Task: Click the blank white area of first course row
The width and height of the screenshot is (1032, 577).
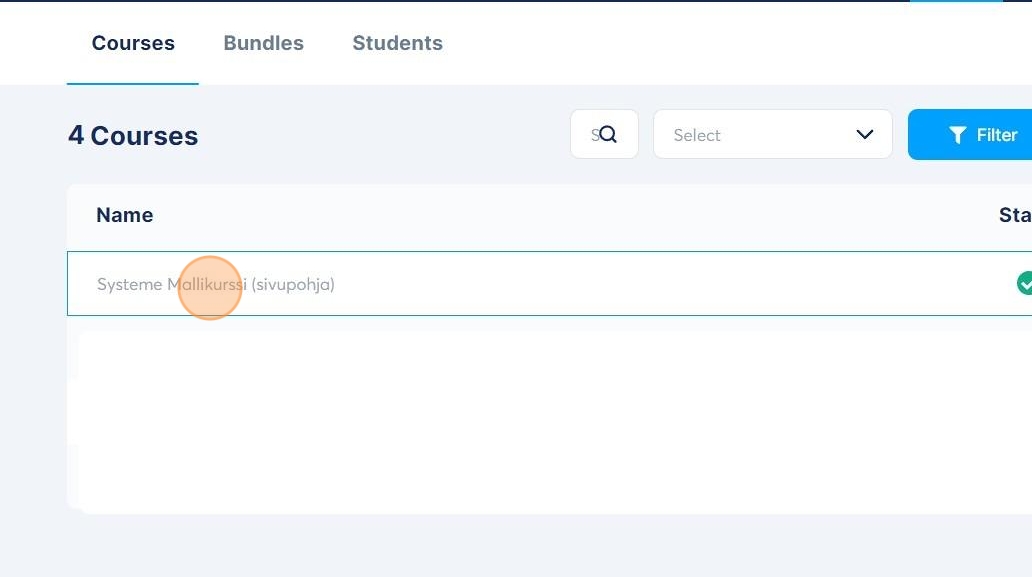Action: [x=650, y=284]
